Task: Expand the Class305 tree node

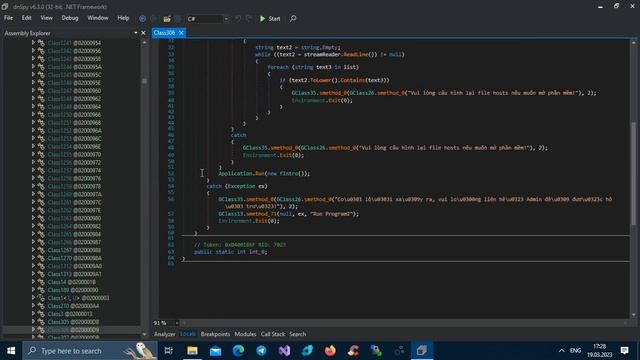Action: 33,322
